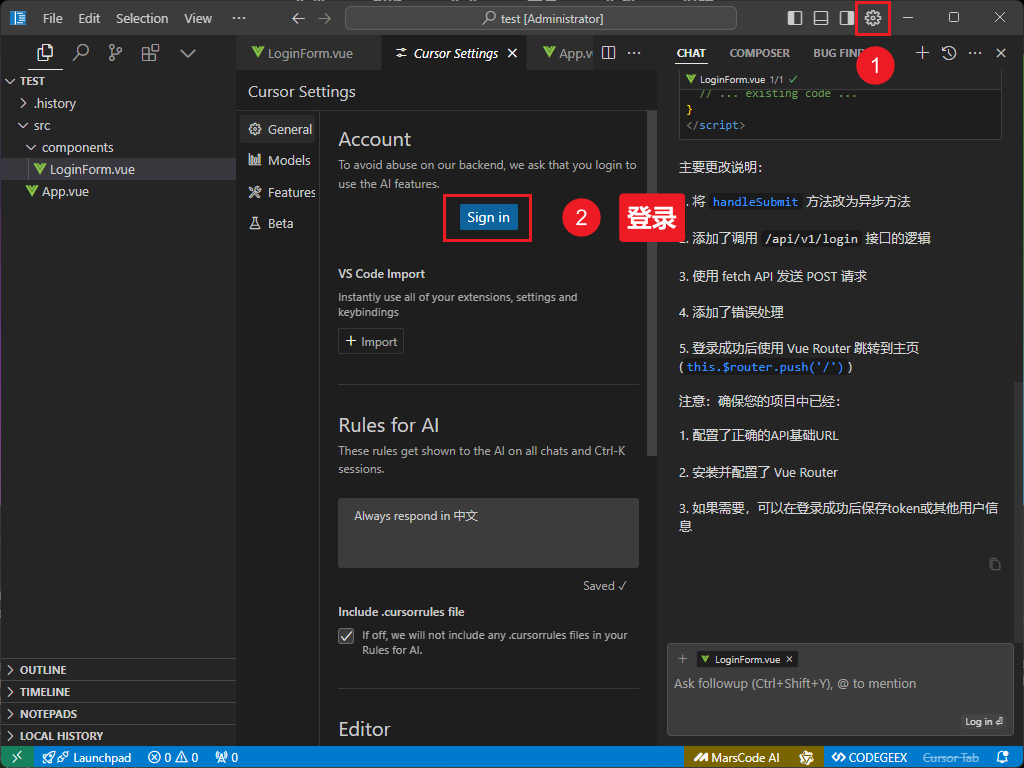The image size is (1024, 768).
Task: Split the editor right
Action: click(609, 53)
